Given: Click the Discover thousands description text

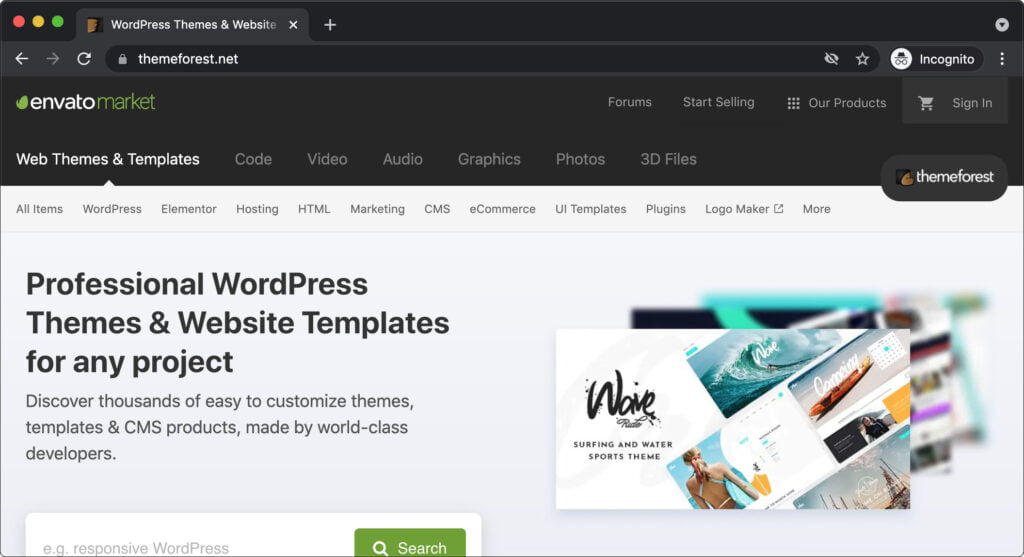Looking at the screenshot, I should (219, 427).
